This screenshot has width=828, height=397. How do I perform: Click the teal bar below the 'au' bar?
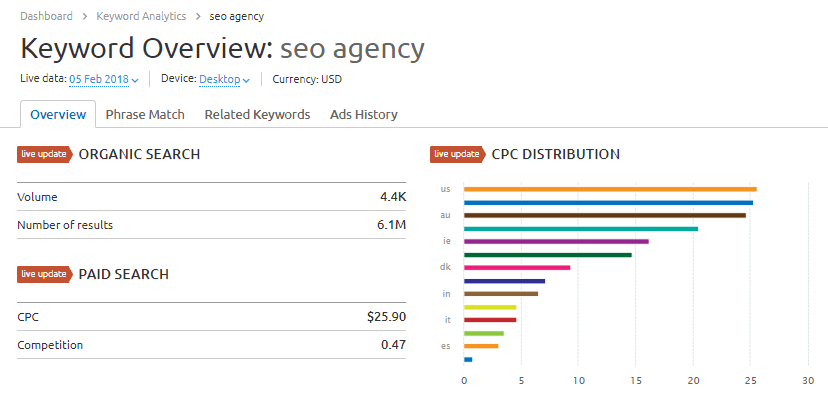coord(581,229)
